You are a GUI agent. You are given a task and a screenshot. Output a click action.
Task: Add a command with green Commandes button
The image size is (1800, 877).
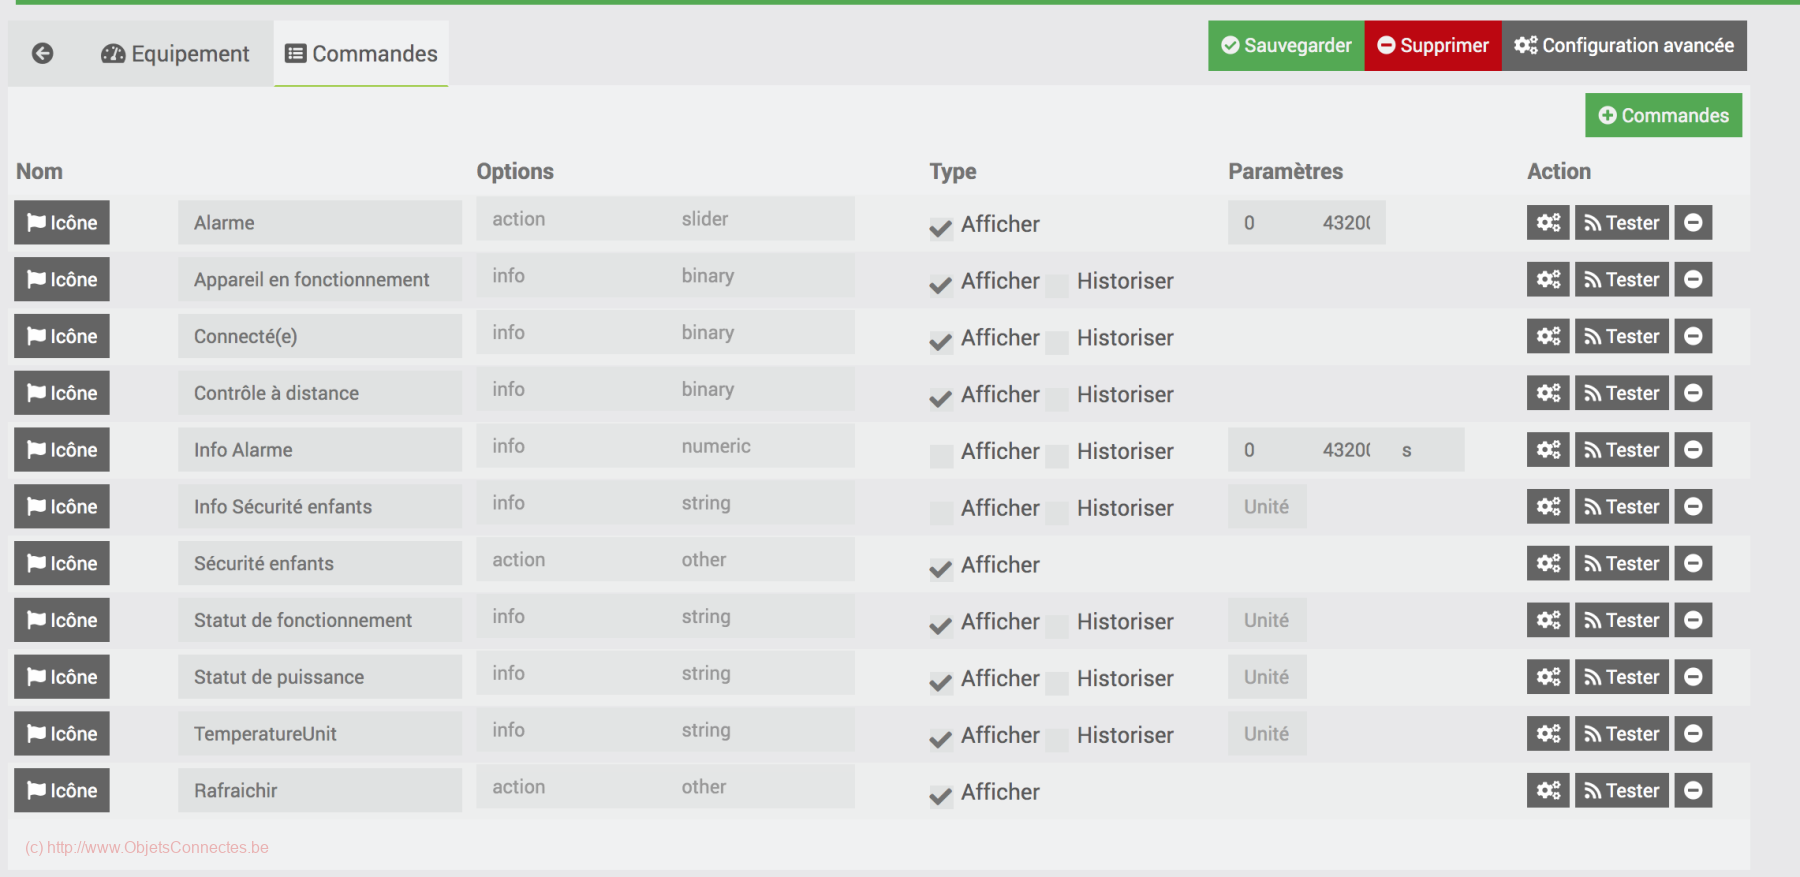(1663, 115)
